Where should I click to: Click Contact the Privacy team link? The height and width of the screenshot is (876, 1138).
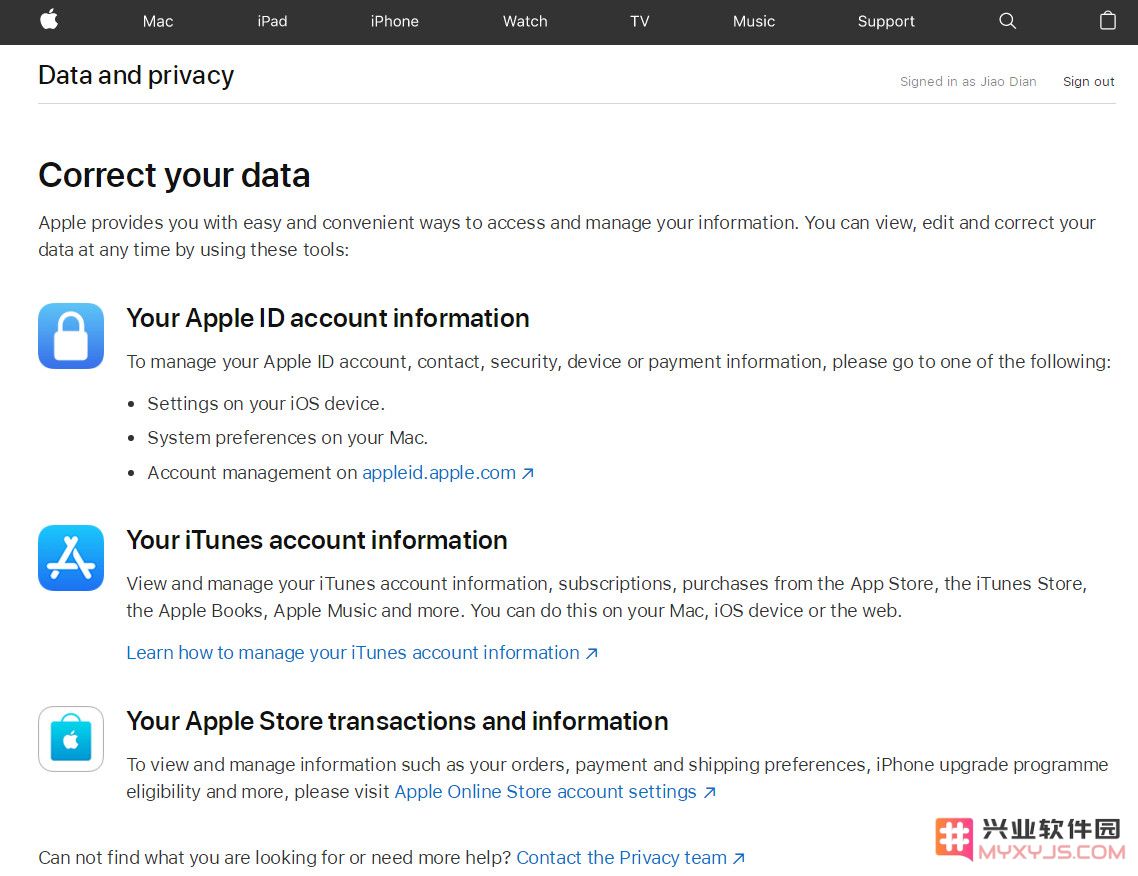point(631,857)
